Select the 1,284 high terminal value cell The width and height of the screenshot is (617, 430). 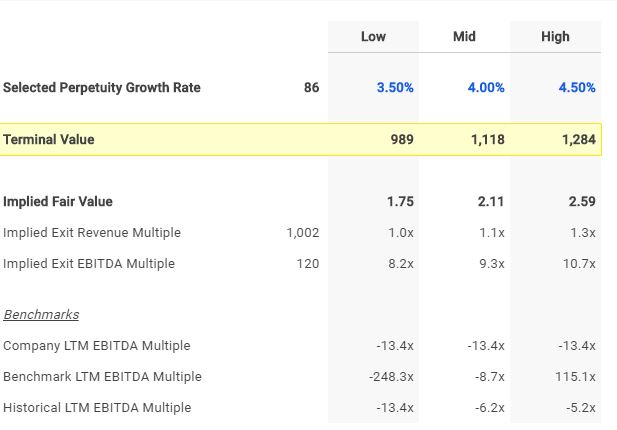click(x=578, y=140)
